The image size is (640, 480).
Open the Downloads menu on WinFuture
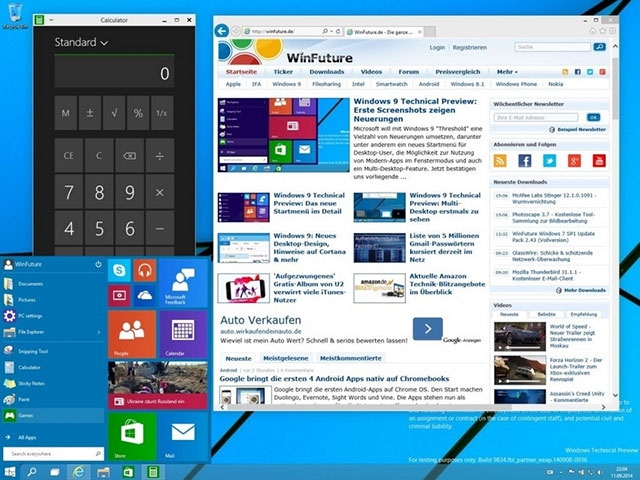(x=327, y=72)
